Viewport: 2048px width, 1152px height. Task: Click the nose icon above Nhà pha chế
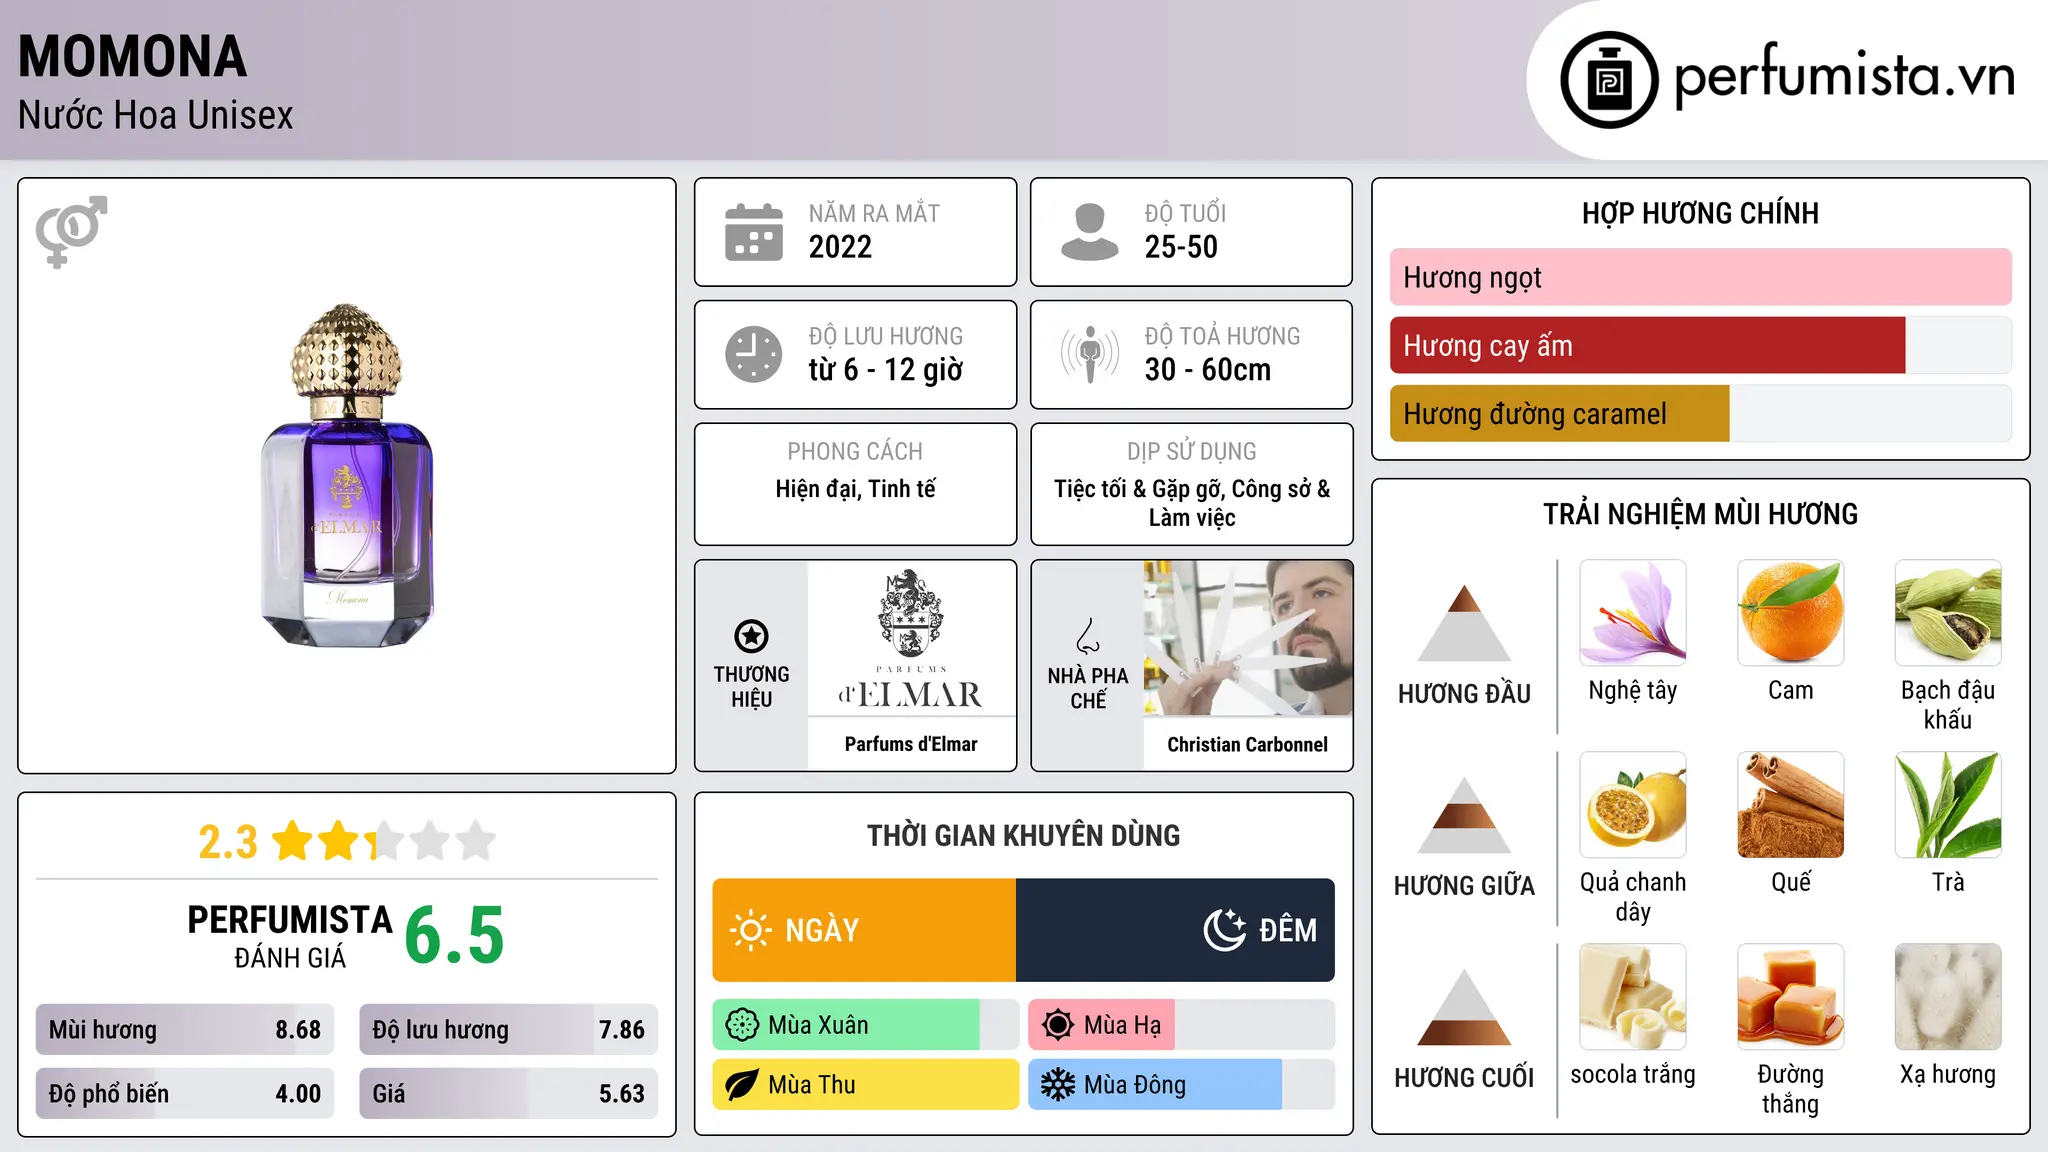pyautogui.click(x=1088, y=636)
